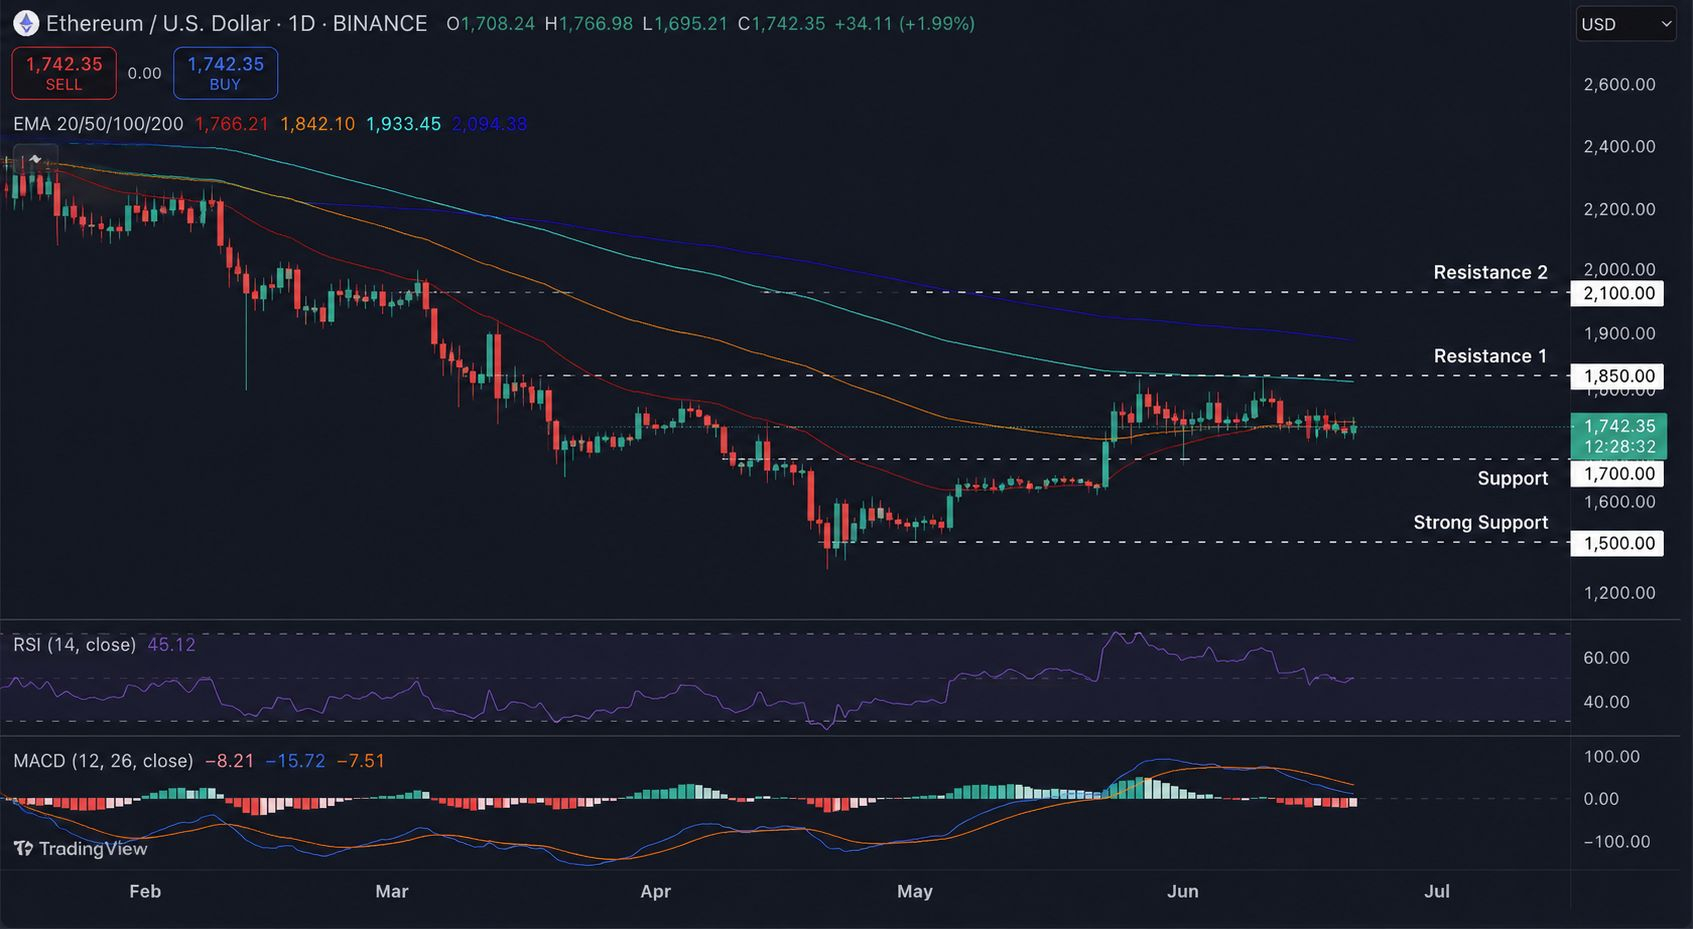1693x929 pixels.
Task: Click the EMA 200 value 2,094.38
Action: (x=490, y=124)
